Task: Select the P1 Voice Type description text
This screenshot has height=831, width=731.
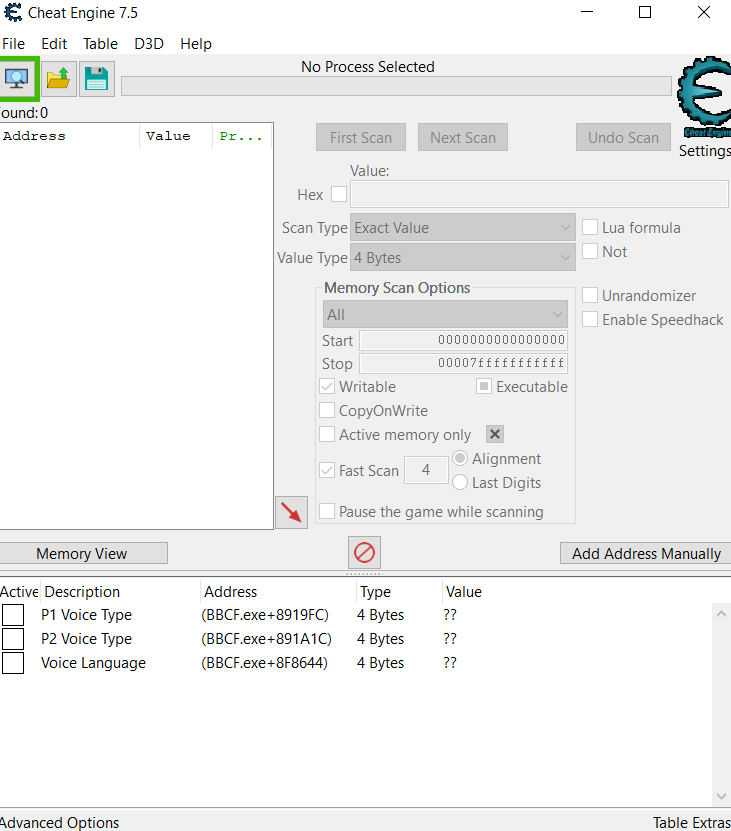Action: [x=86, y=615]
